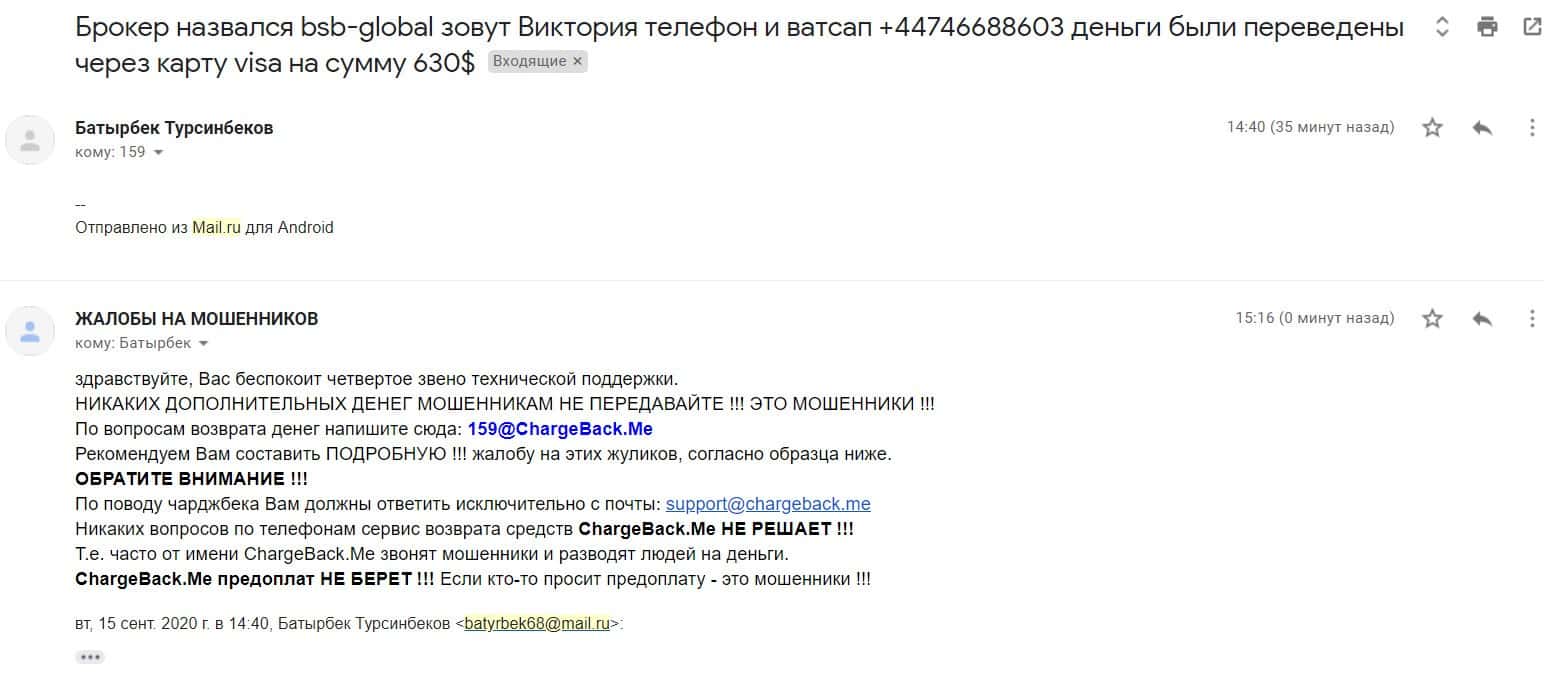Reply to the ЖАЛОБЫ НА МОШЕННИКОВ message
1563x681 pixels.
tap(1482, 318)
